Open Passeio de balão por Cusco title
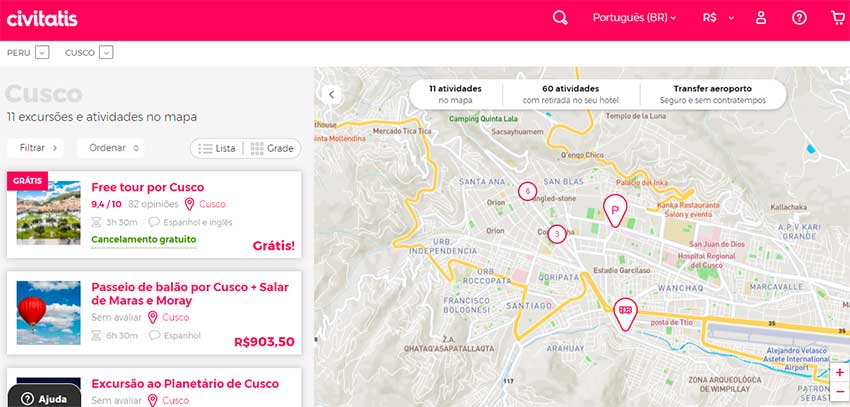The width and height of the screenshot is (850, 407). click(190, 294)
